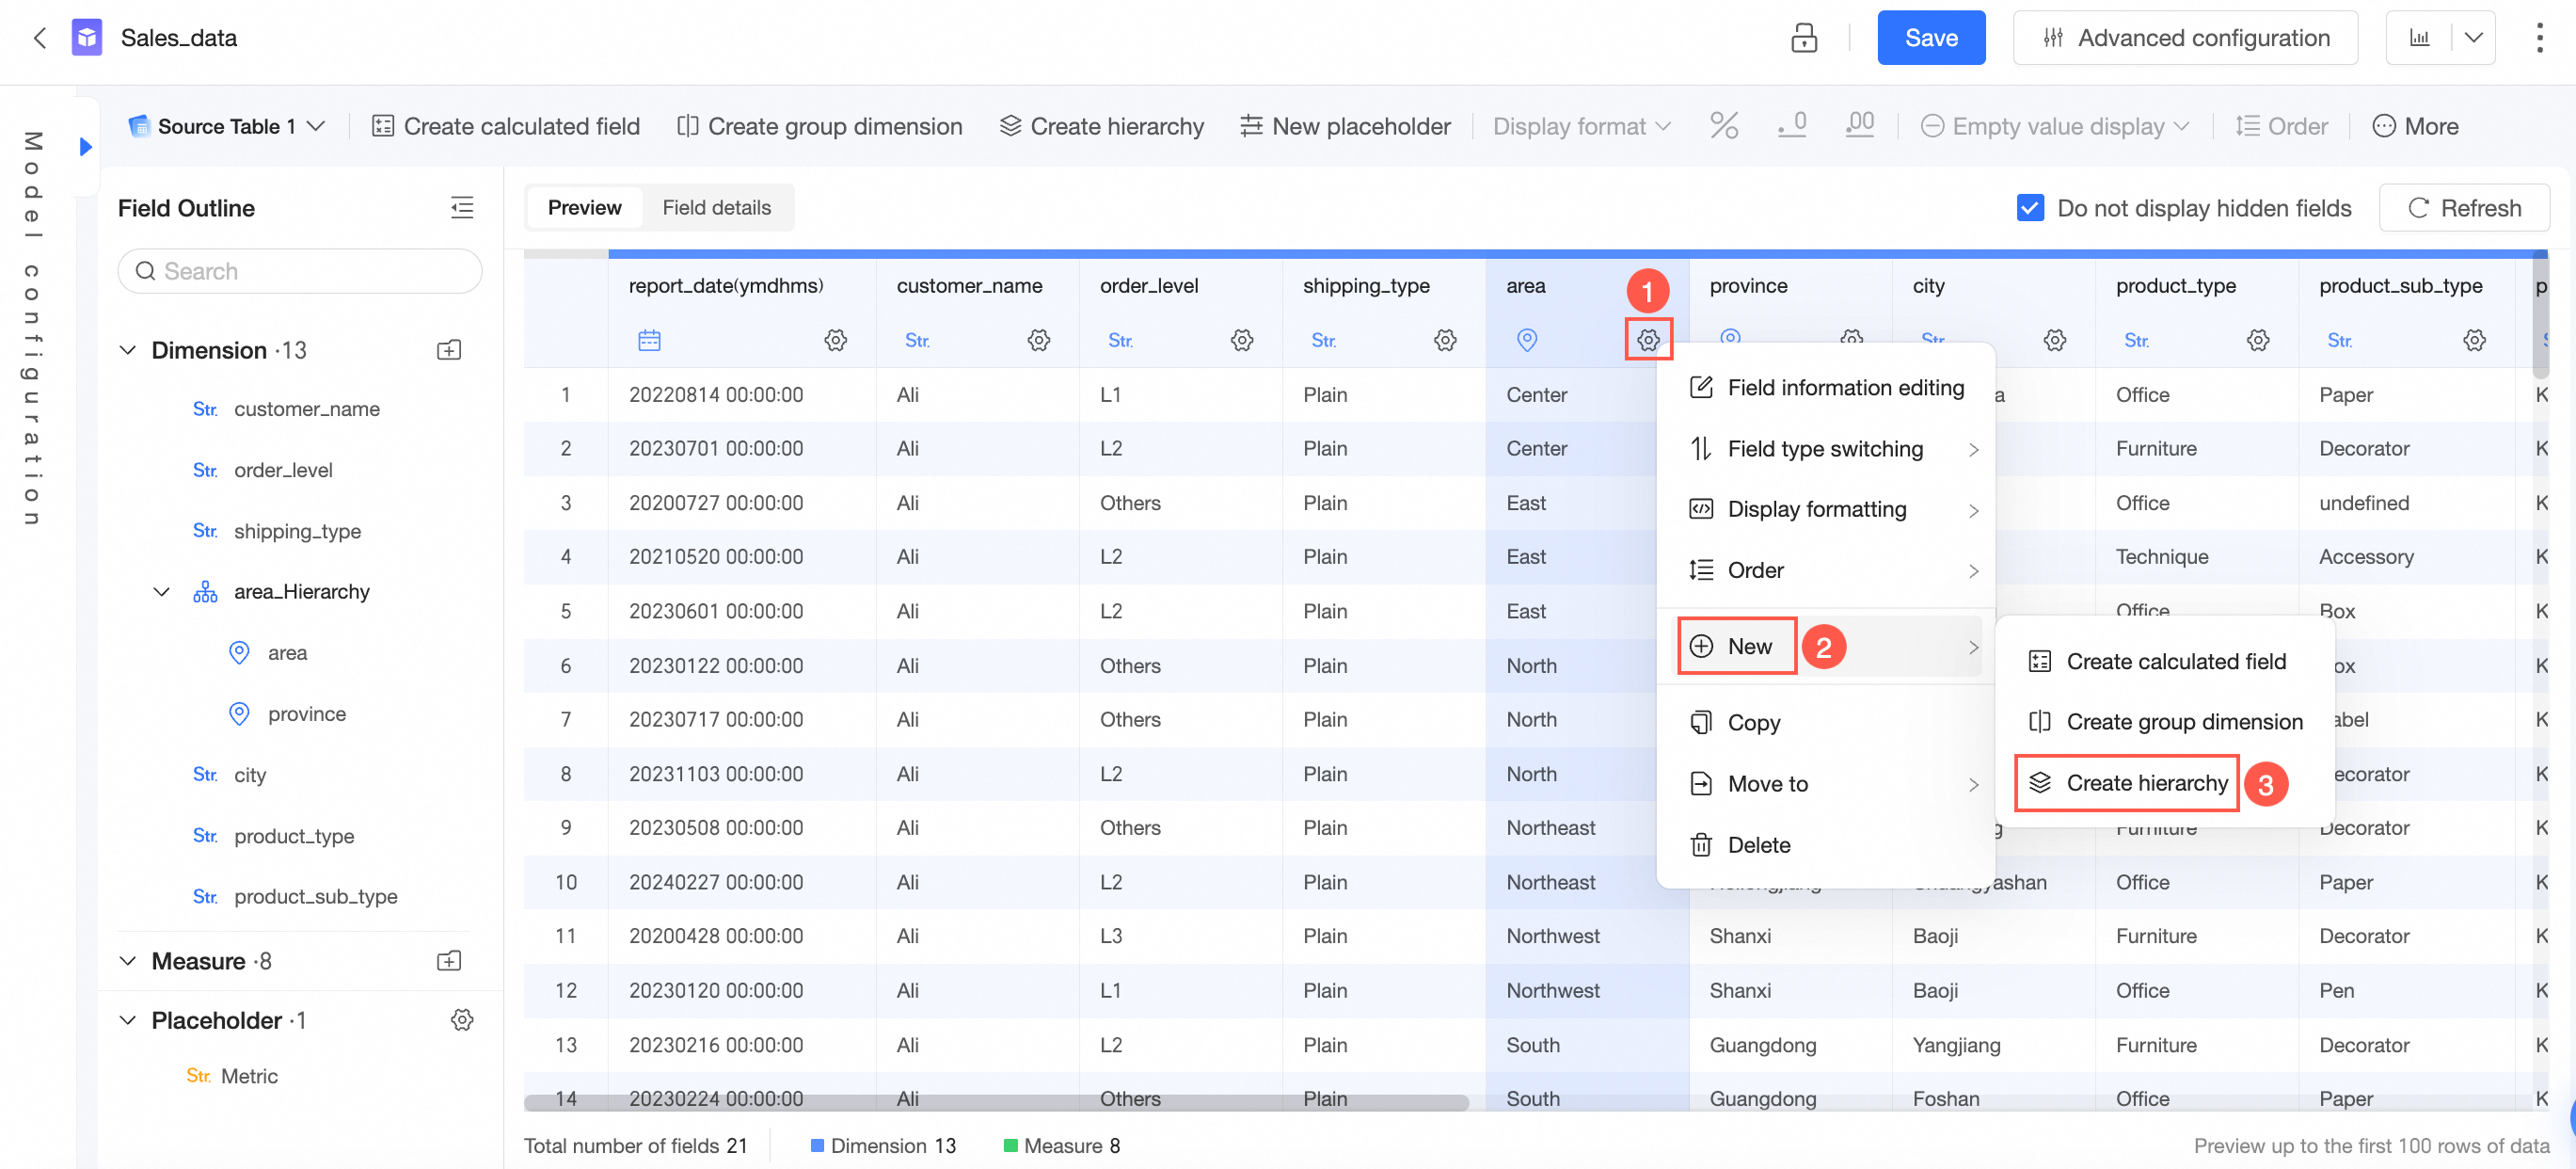This screenshot has height=1169, width=2576.
Task: Open Placeholder settings gear
Action: (462, 1020)
